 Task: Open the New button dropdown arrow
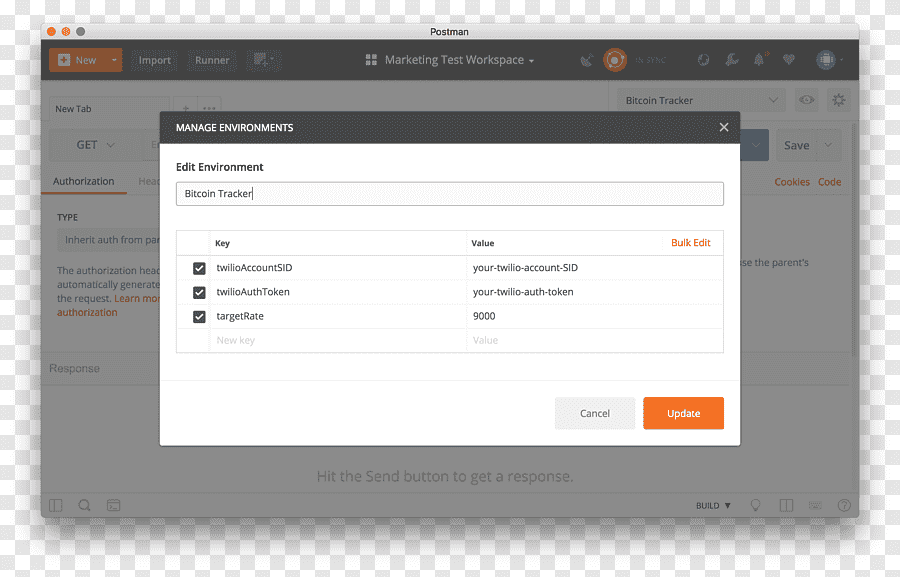click(x=114, y=60)
